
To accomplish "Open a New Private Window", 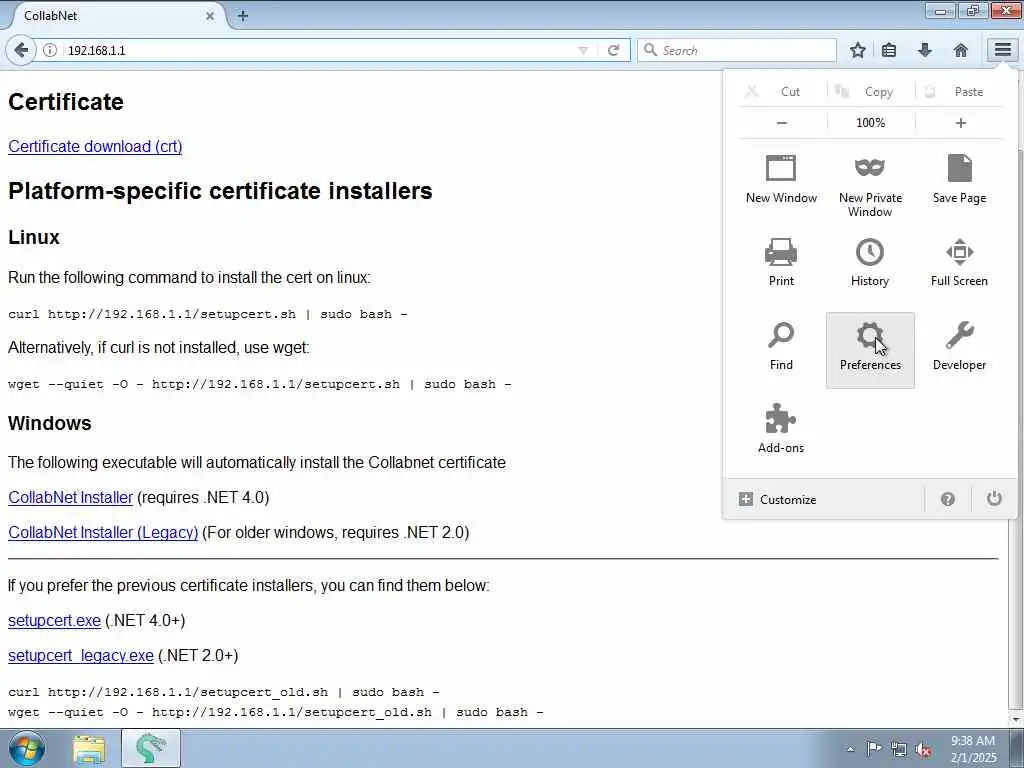I will pyautogui.click(x=870, y=186).
